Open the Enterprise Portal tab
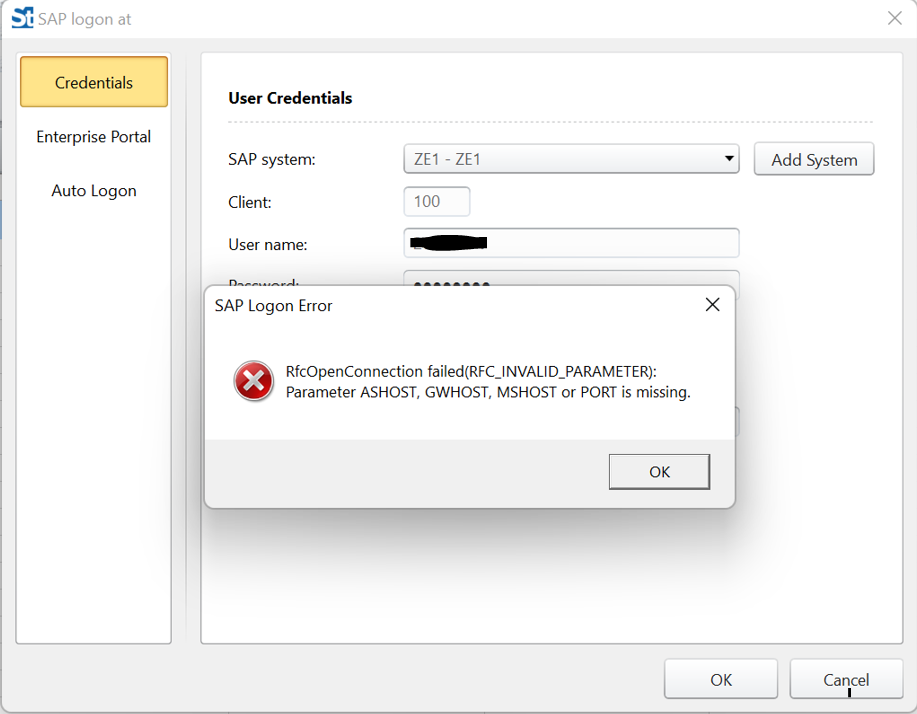 pyautogui.click(x=94, y=137)
